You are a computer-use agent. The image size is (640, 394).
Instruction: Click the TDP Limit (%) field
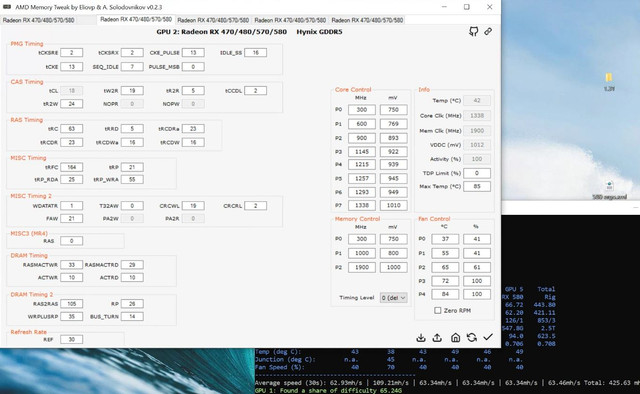[x=477, y=173]
